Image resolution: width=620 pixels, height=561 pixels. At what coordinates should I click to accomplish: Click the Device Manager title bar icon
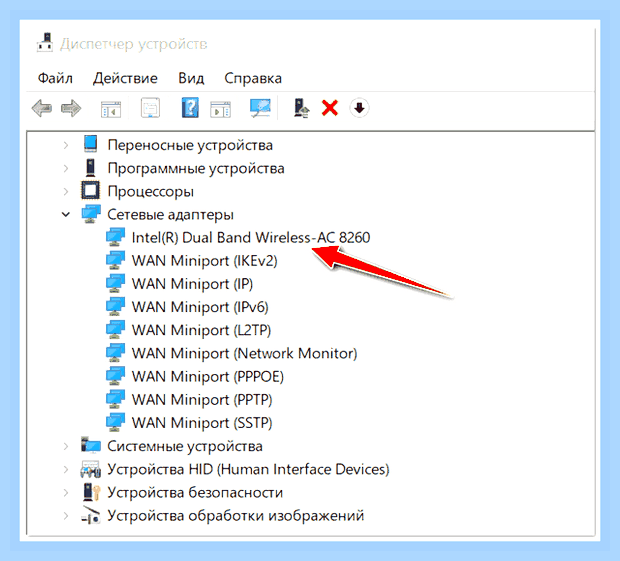point(45,42)
